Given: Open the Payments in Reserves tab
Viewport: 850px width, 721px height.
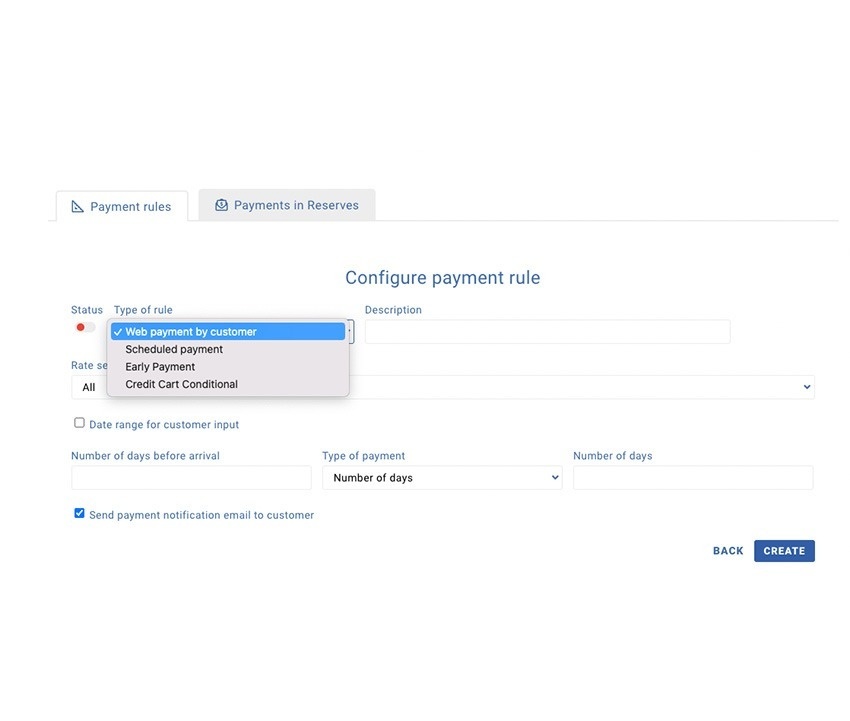Looking at the screenshot, I should click(x=287, y=205).
